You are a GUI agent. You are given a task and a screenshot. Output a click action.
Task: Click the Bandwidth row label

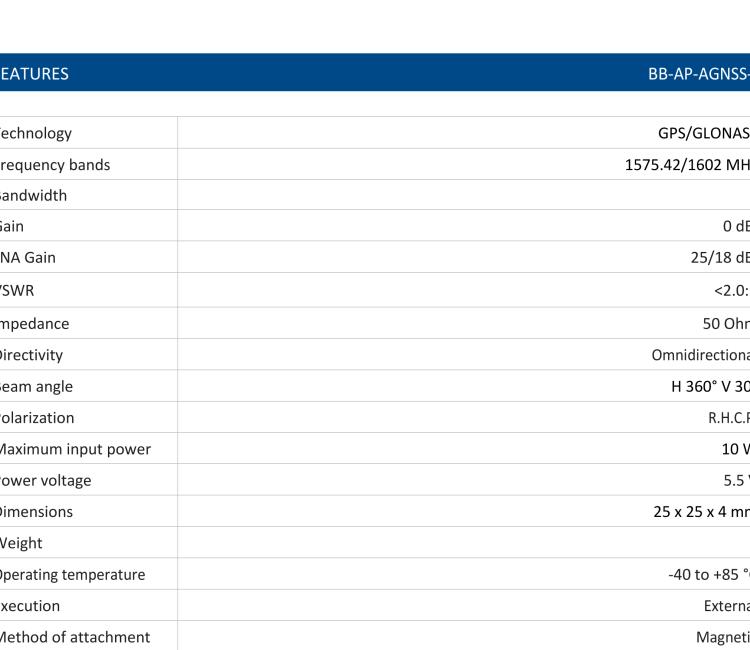point(34,195)
